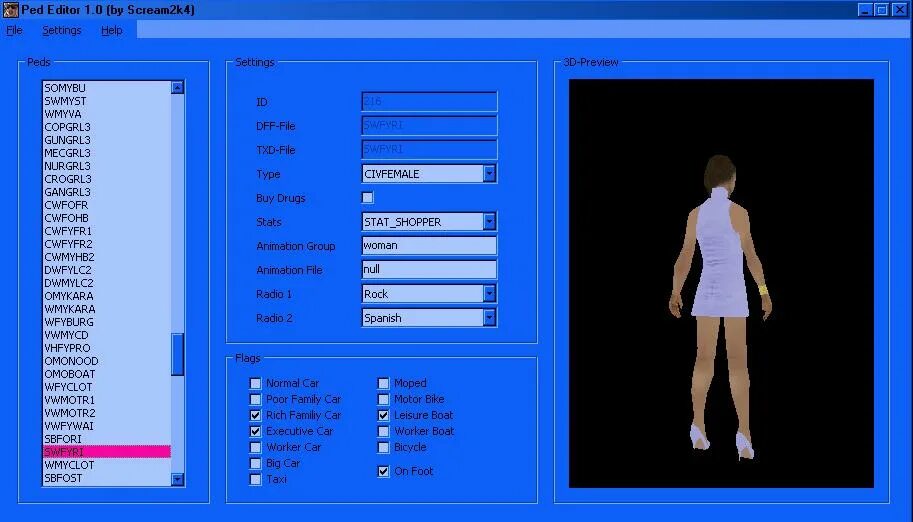
Task: Select WMYCLOT in the Peds list
Action: pos(107,465)
